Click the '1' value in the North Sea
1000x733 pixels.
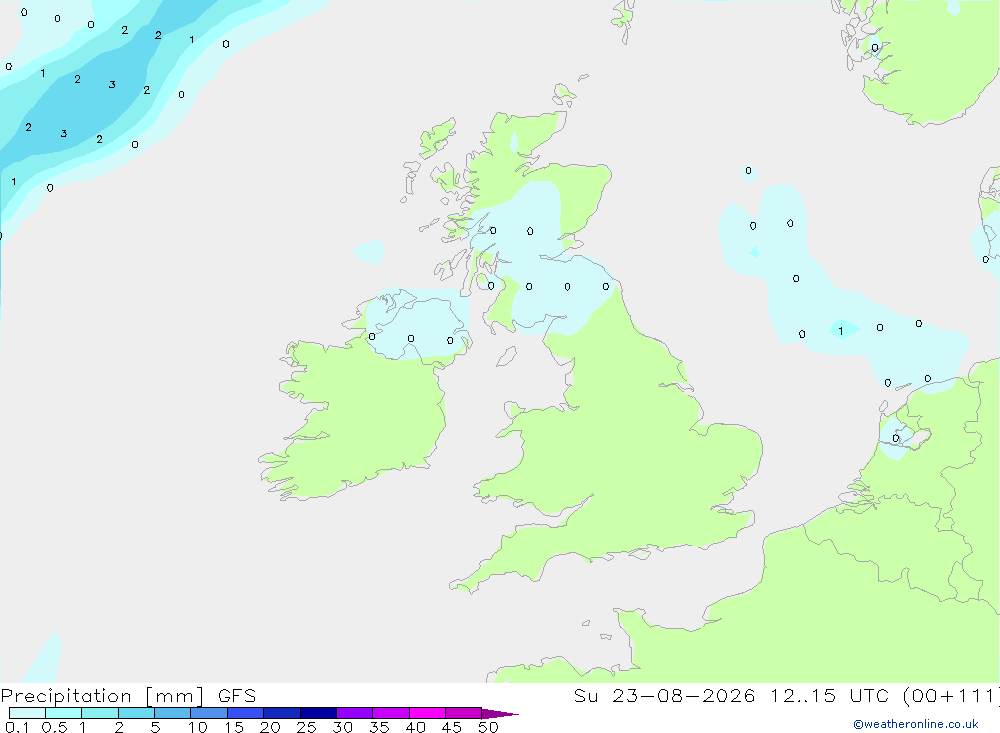click(x=841, y=330)
